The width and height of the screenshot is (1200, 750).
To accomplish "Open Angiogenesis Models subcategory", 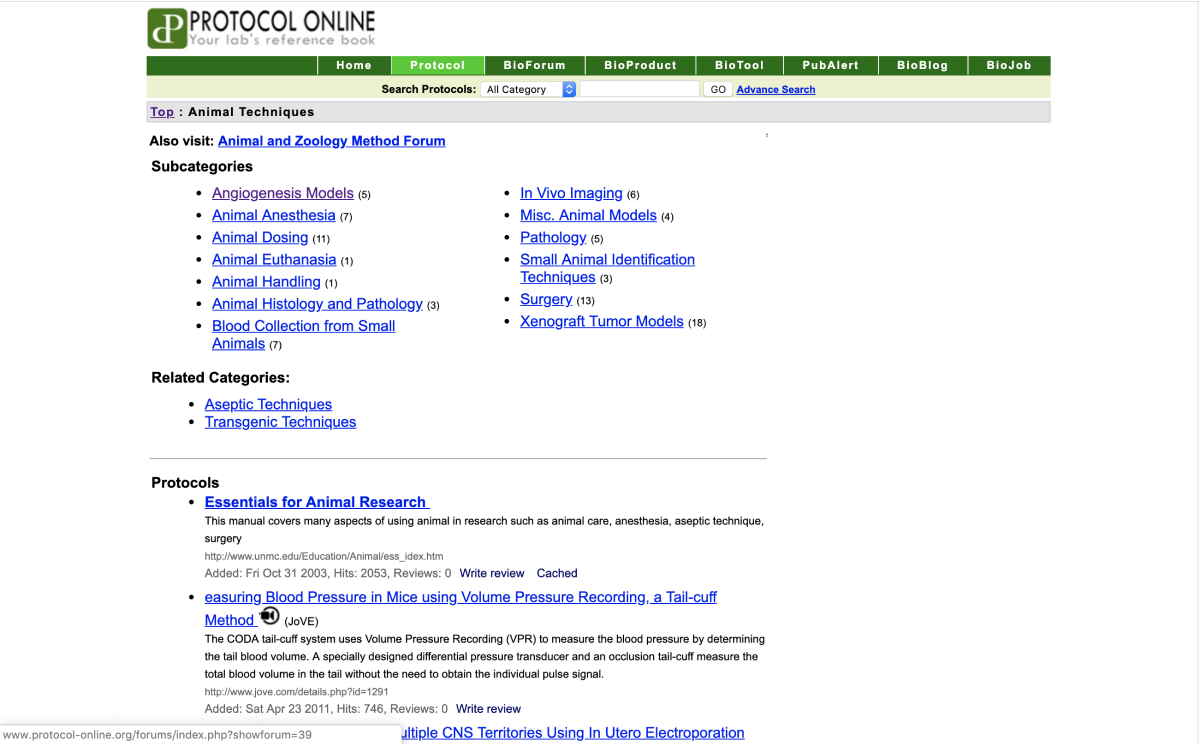I will tap(283, 193).
